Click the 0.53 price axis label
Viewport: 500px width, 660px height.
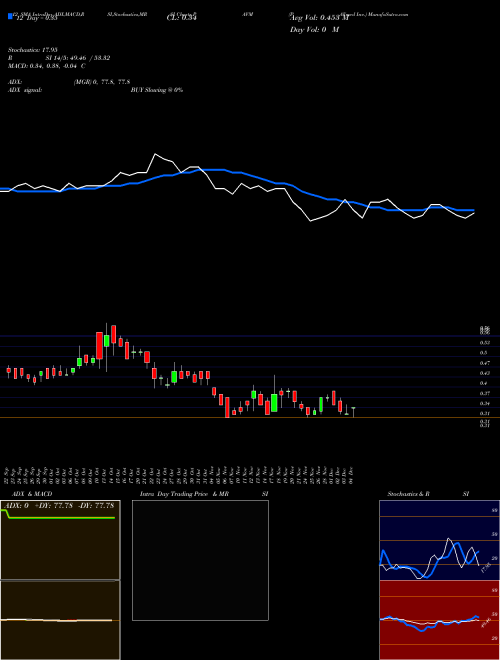(484, 343)
